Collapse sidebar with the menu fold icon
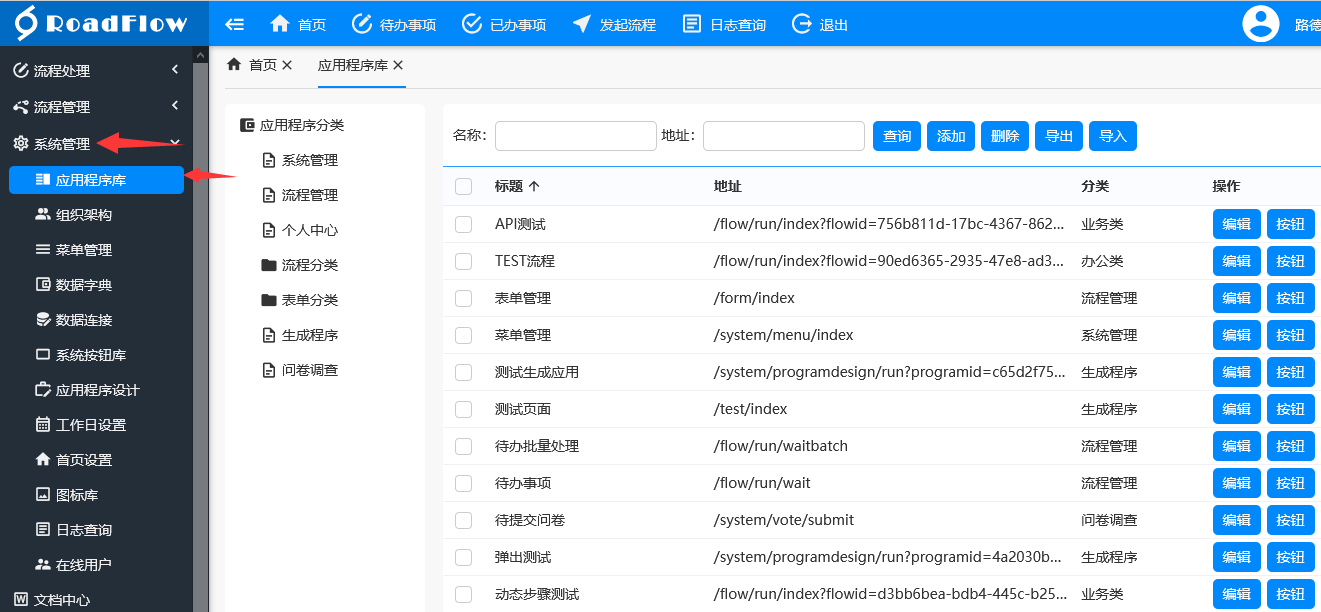The width and height of the screenshot is (1321, 612). coord(235,24)
